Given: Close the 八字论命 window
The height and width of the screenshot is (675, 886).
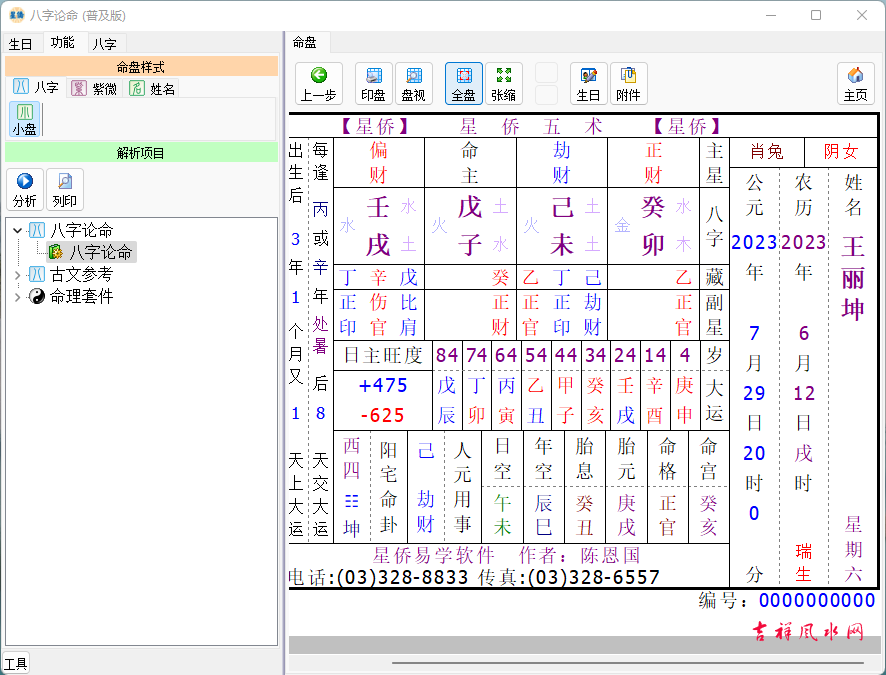Looking at the screenshot, I should 862,15.
